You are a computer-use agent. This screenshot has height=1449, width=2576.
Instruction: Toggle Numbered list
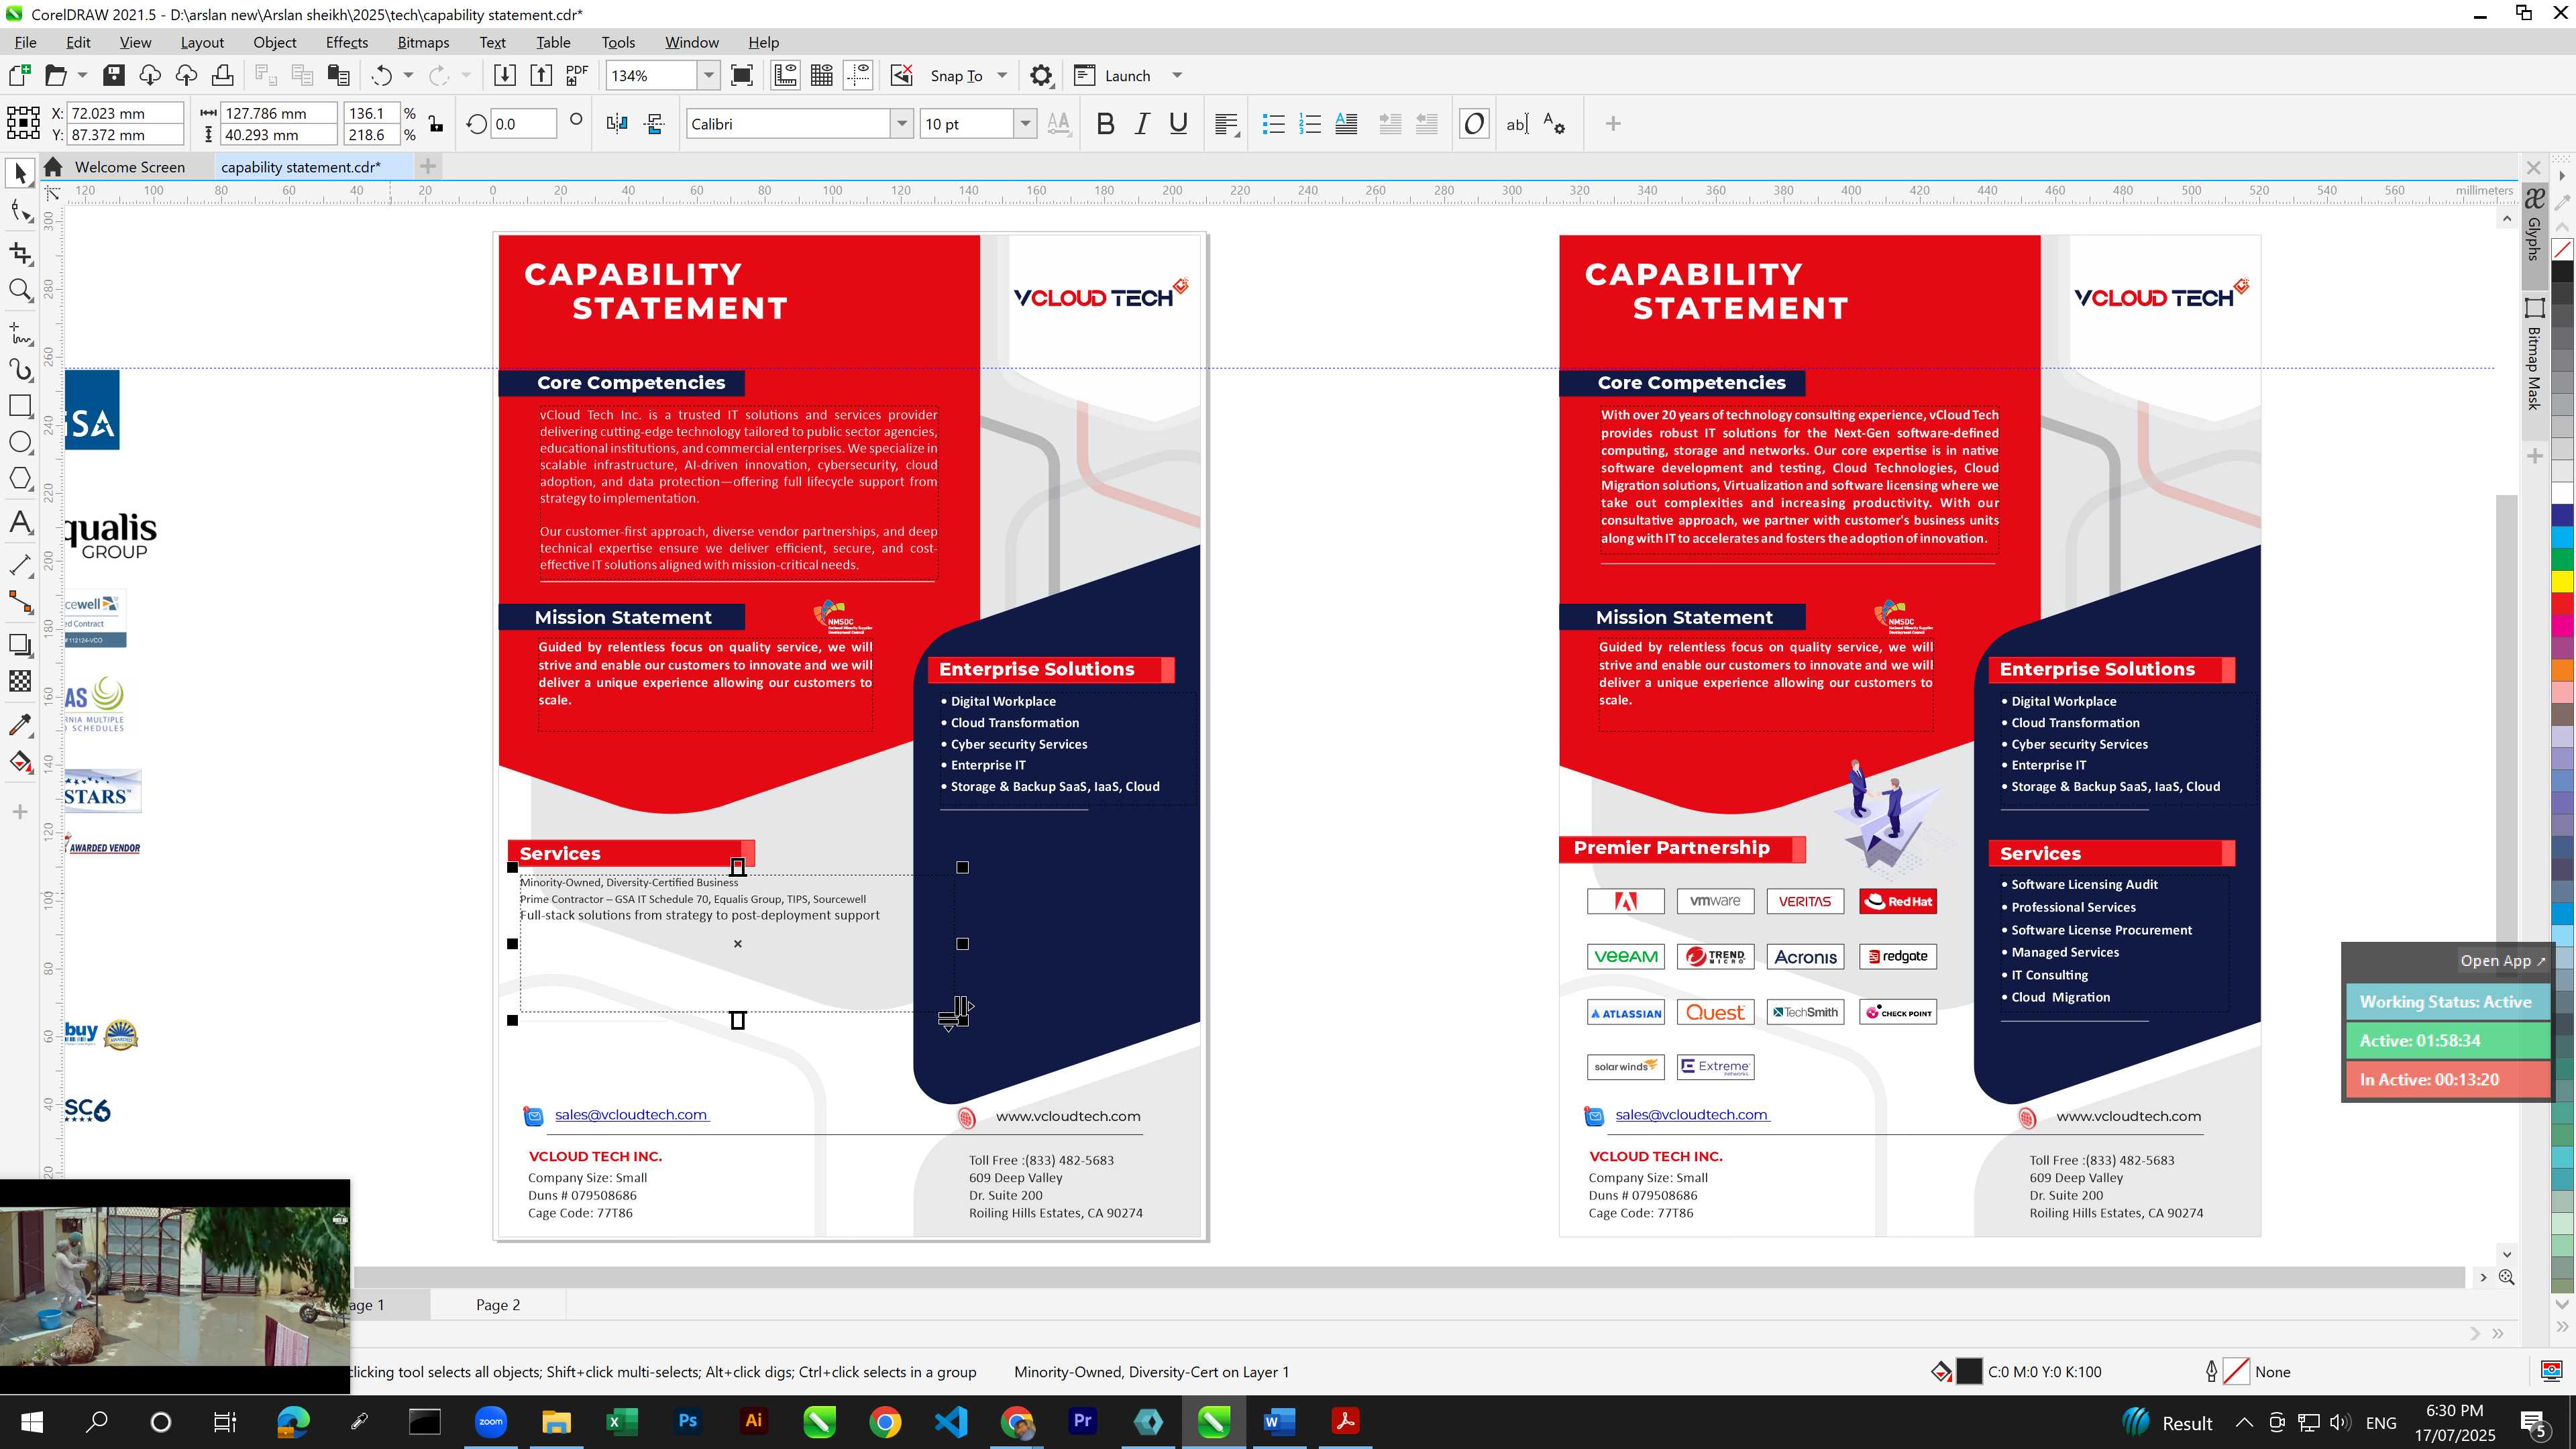pyautogui.click(x=1310, y=124)
